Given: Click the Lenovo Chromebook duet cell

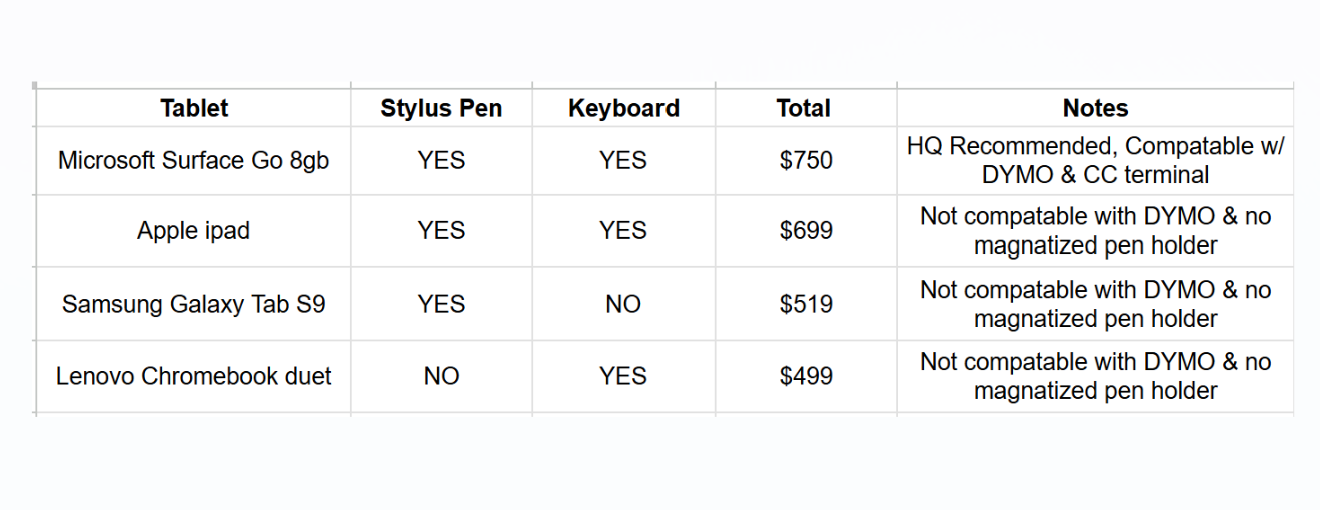Looking at the screenshot, I should (194, 376).
